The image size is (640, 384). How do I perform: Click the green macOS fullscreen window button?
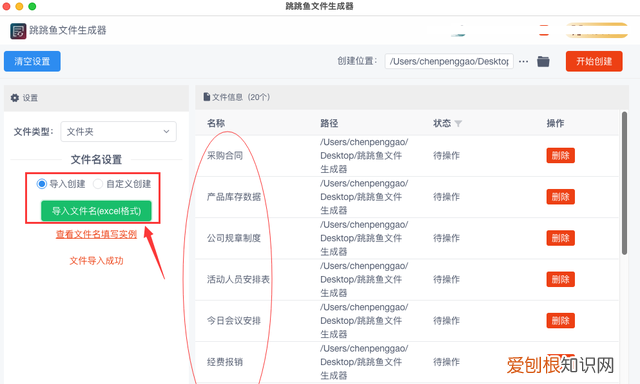(32, 6)
